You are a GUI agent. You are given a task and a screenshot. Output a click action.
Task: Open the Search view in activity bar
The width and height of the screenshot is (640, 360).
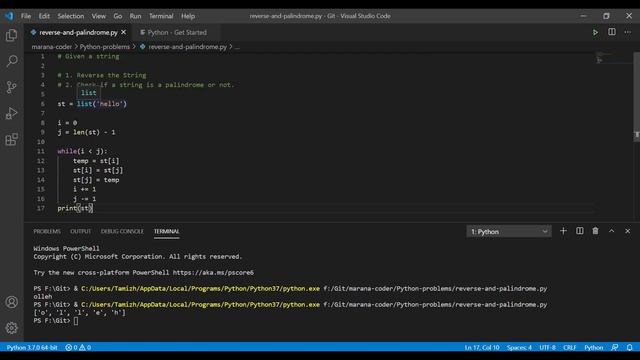[x=11, y=61]
